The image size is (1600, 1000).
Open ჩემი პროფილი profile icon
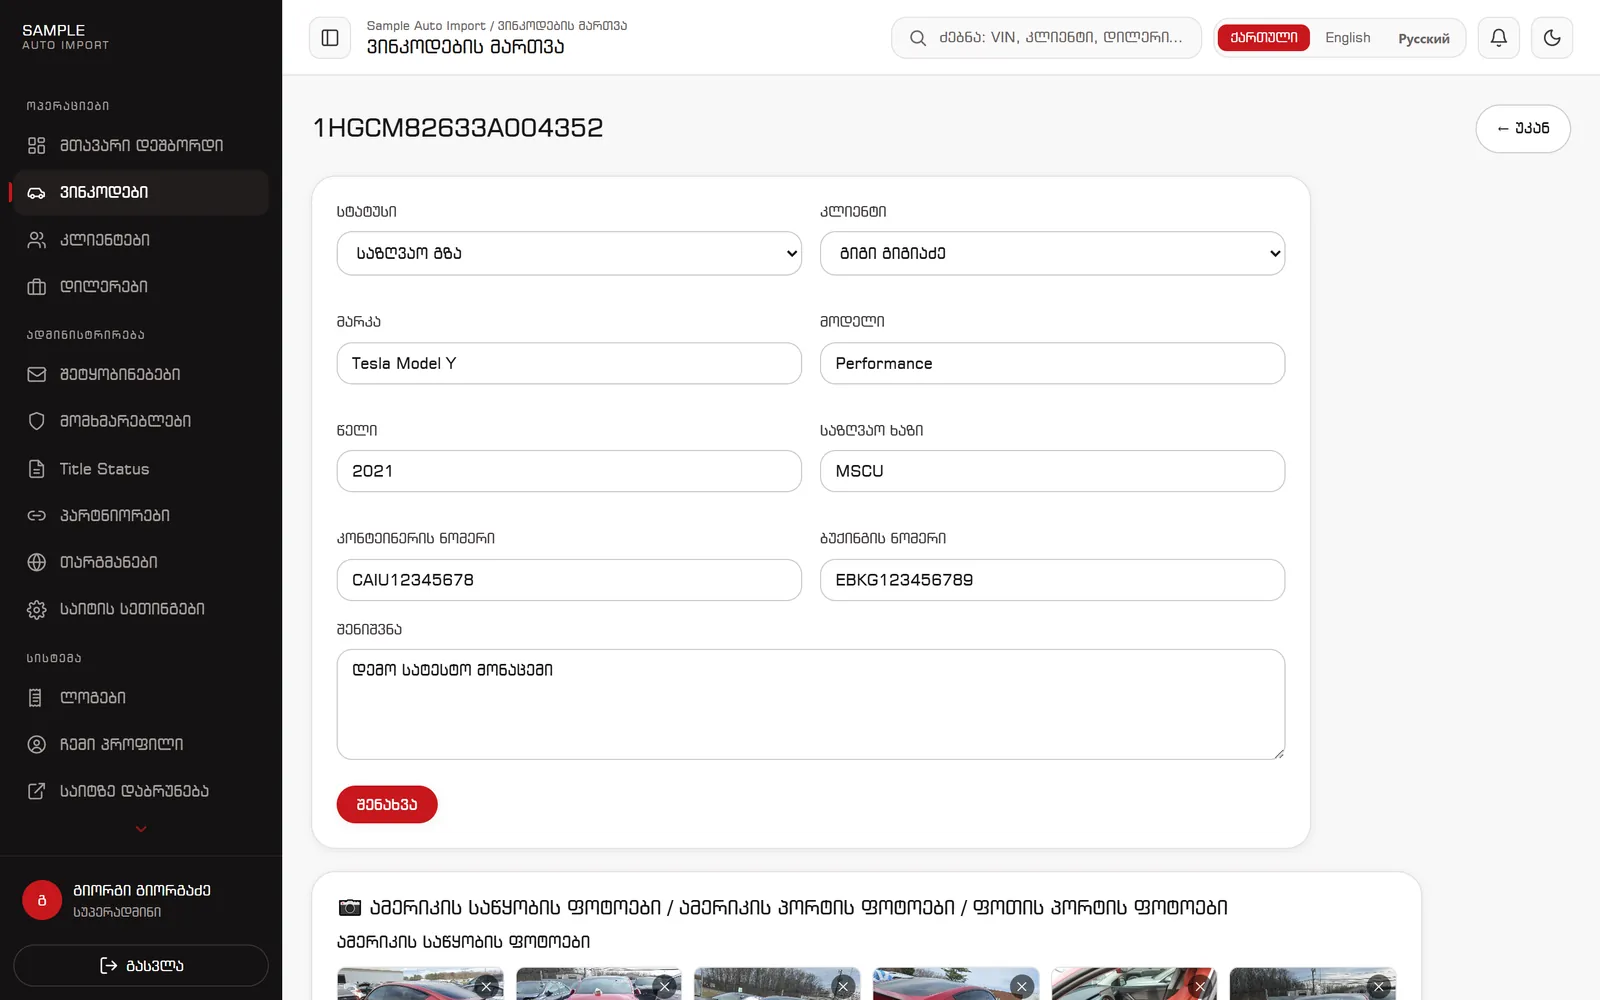pyautogui.click(x=37, y=744)
